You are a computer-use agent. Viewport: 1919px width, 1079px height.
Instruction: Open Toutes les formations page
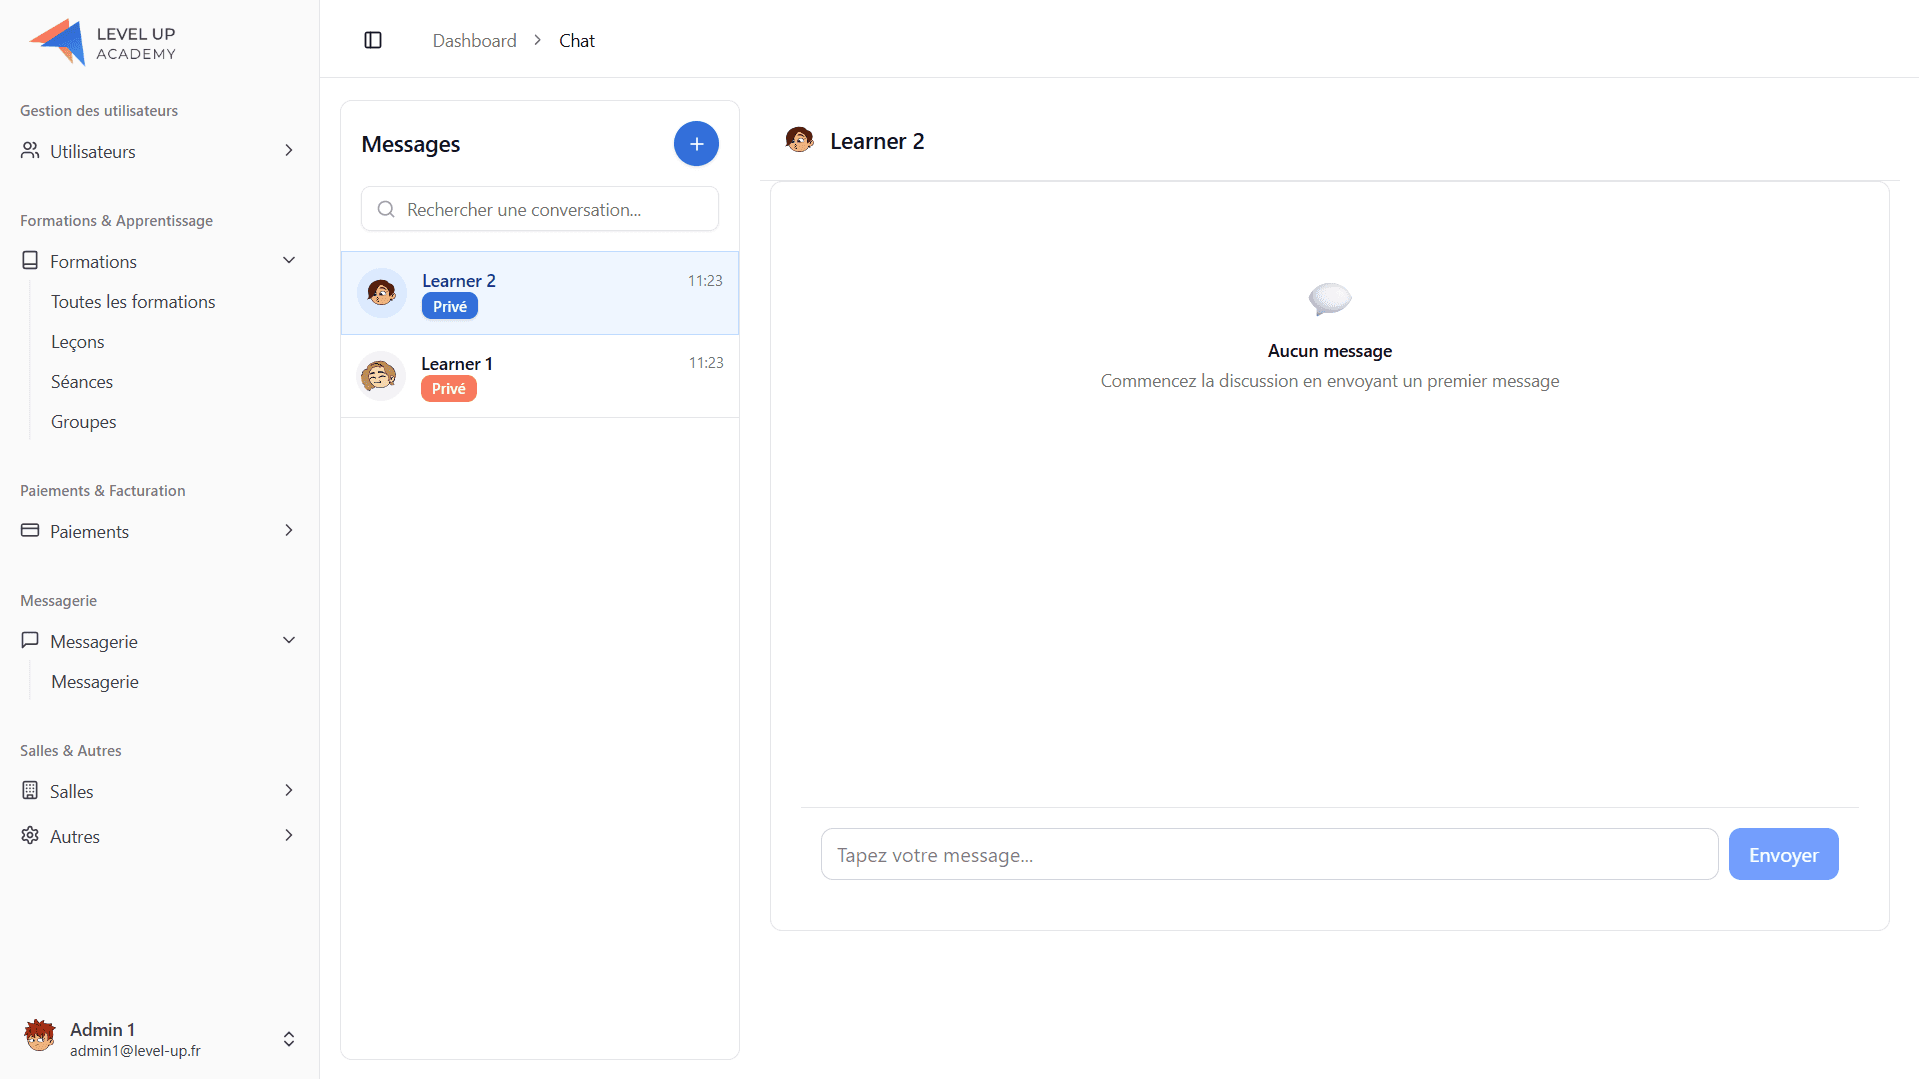[x=133, y=302]
